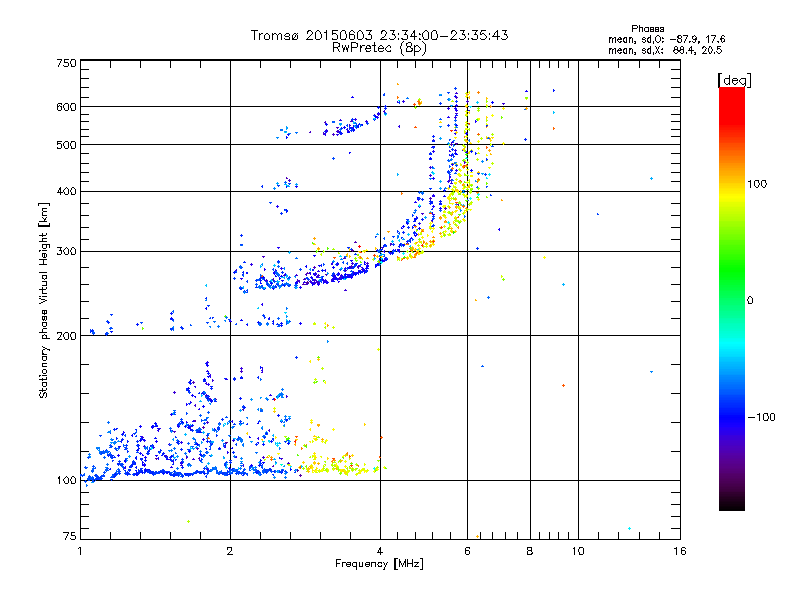Click the colorbar tick label '-100'
The width and height of the screenshot is (800, 600).
tap(761, 417)
